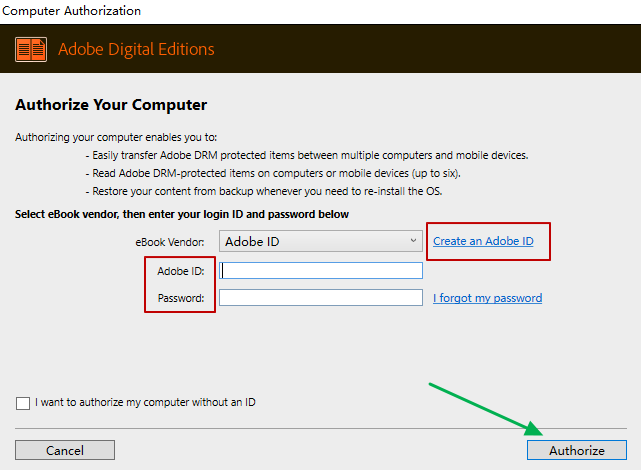The width and height of the screenshot is (641, 470).
Task: Click the 'Password:' field label
Action: pyautogui.click(x=181, y=298)
